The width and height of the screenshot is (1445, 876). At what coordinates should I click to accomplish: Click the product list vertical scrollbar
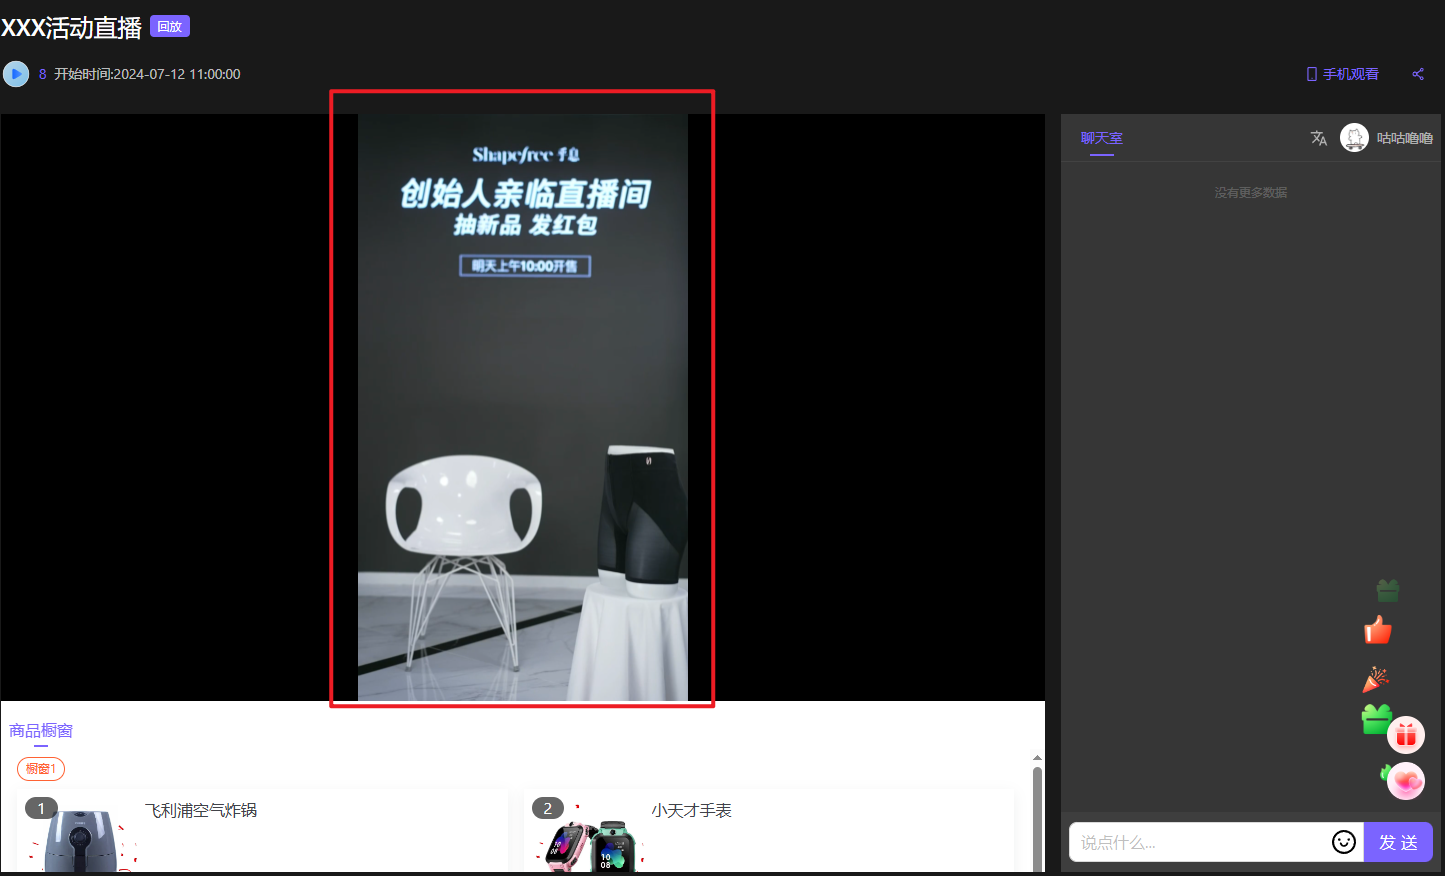[1037, 815]
